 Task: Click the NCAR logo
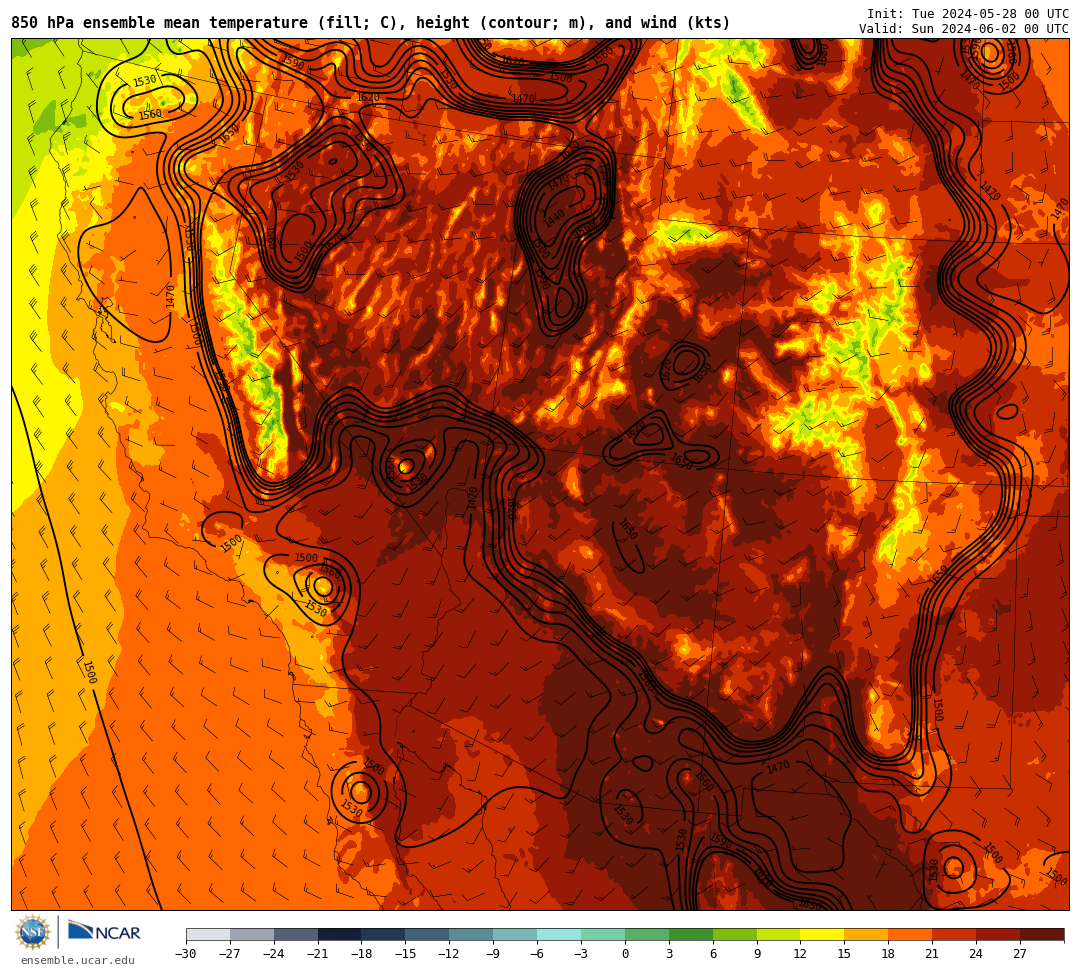[x=104, y=932]
